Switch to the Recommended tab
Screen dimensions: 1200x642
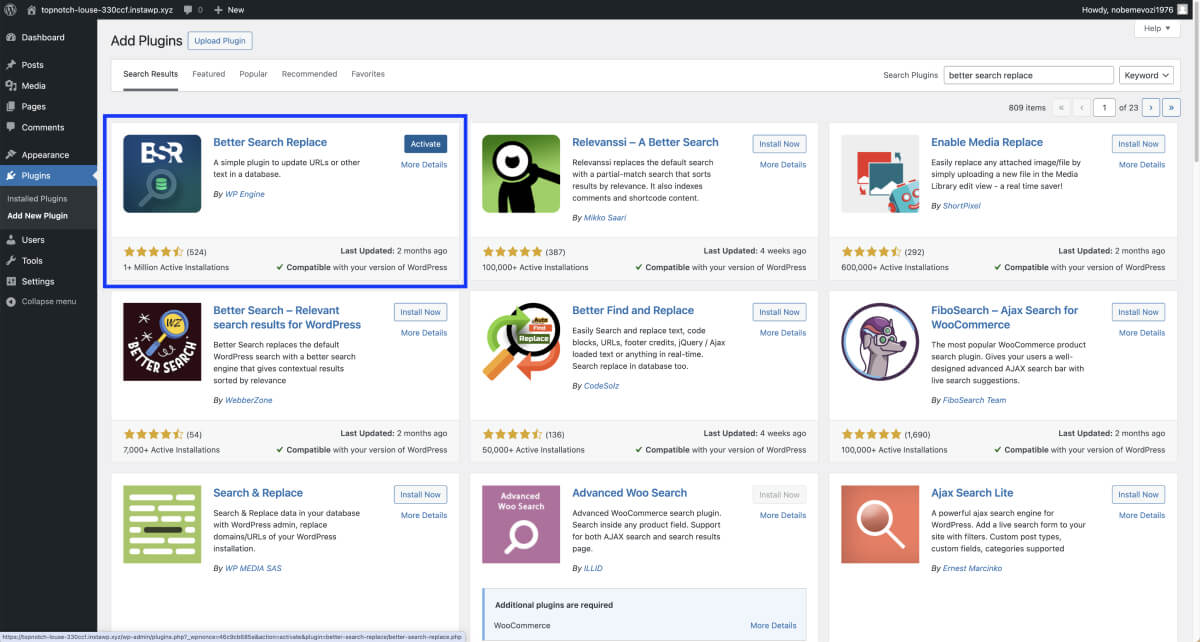309,74
